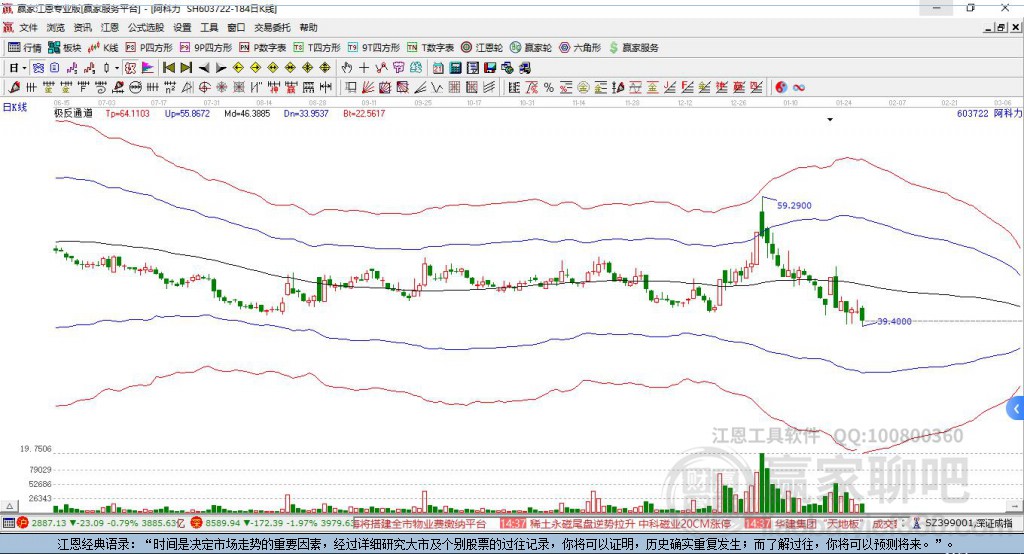Jump to first bar icon
The height and width of the screenshot is (554, 1024).
(168, 68)
